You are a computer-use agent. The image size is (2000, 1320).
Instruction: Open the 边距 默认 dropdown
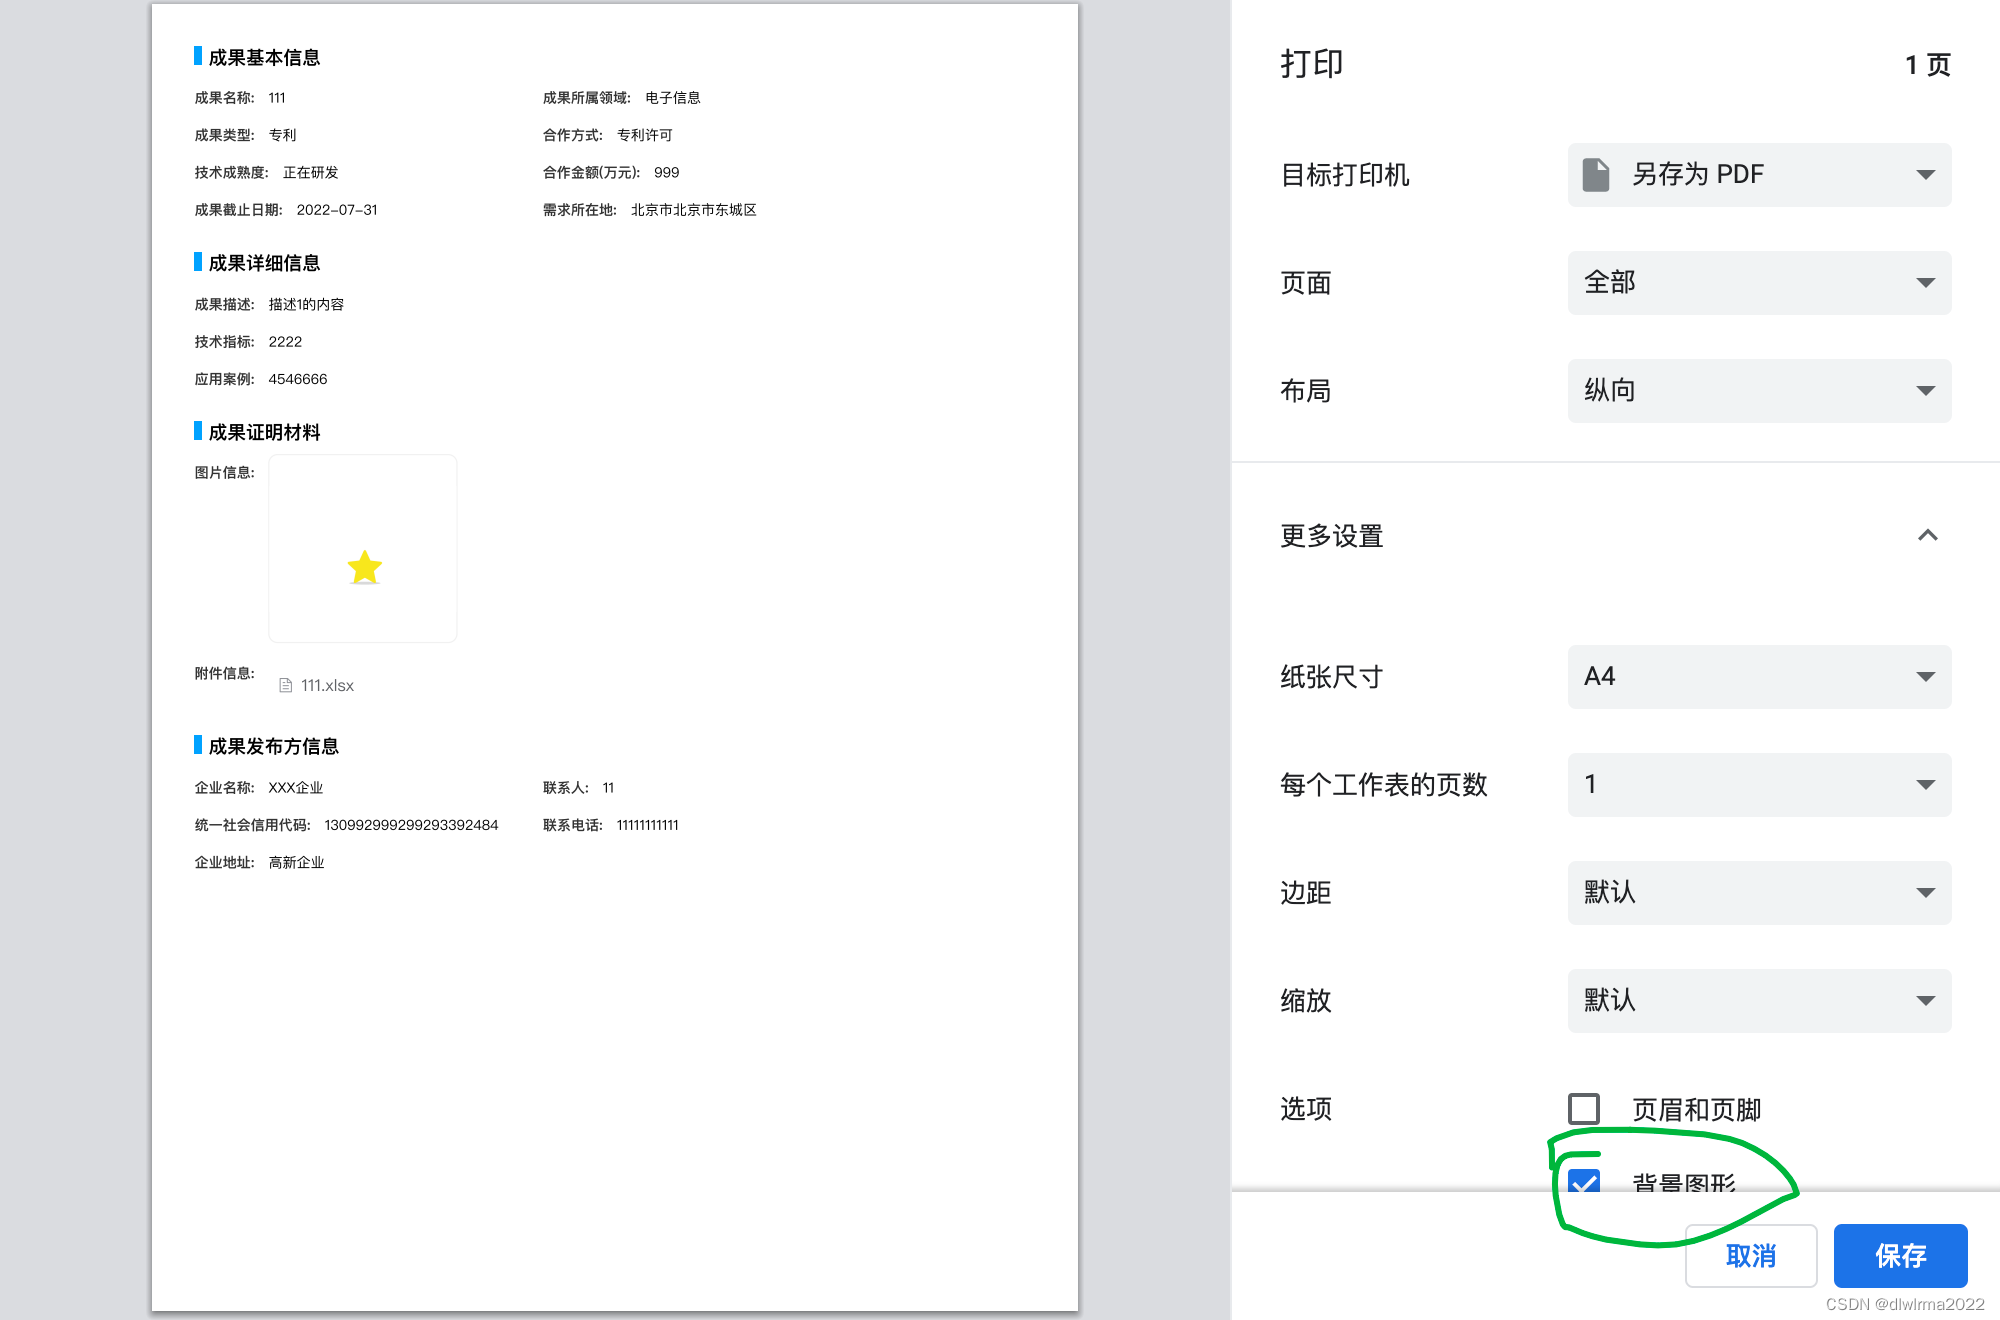pos(1759,893)
